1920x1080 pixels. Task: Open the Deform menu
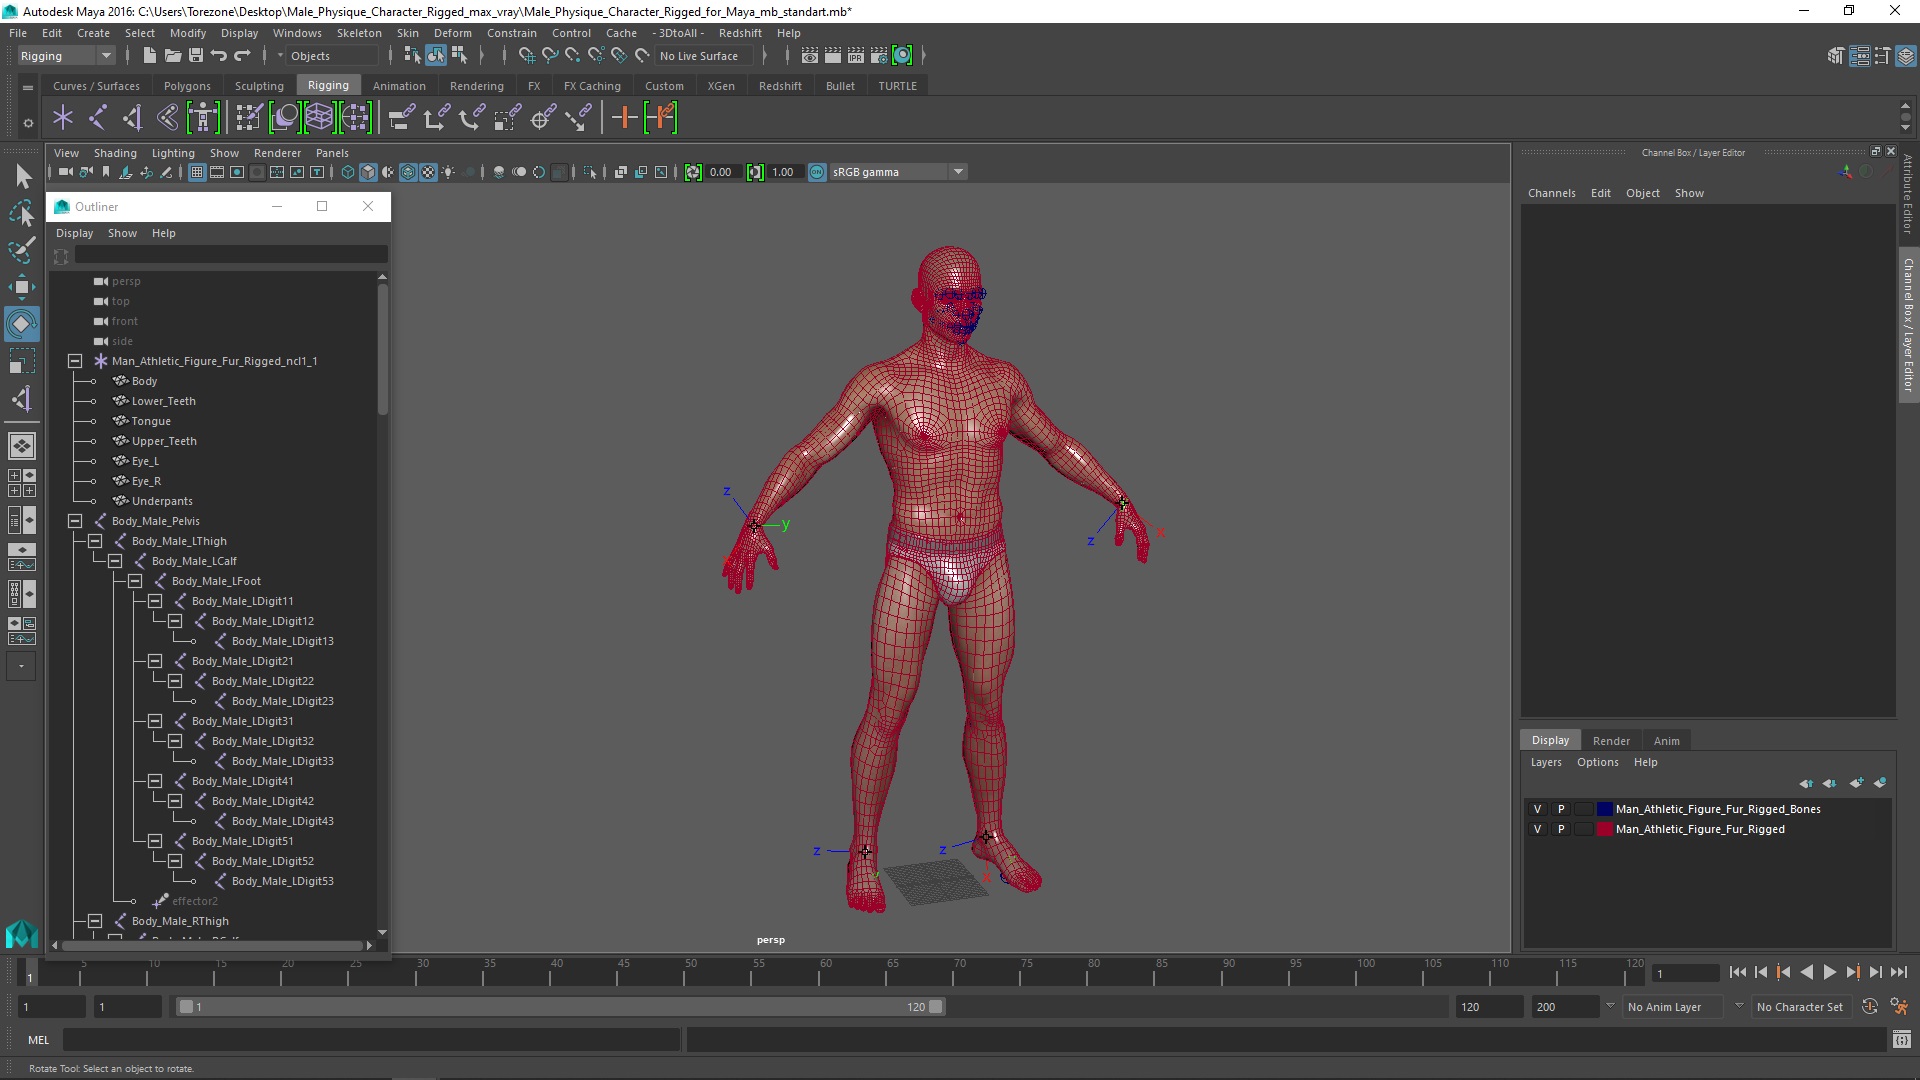click(452, 33)
